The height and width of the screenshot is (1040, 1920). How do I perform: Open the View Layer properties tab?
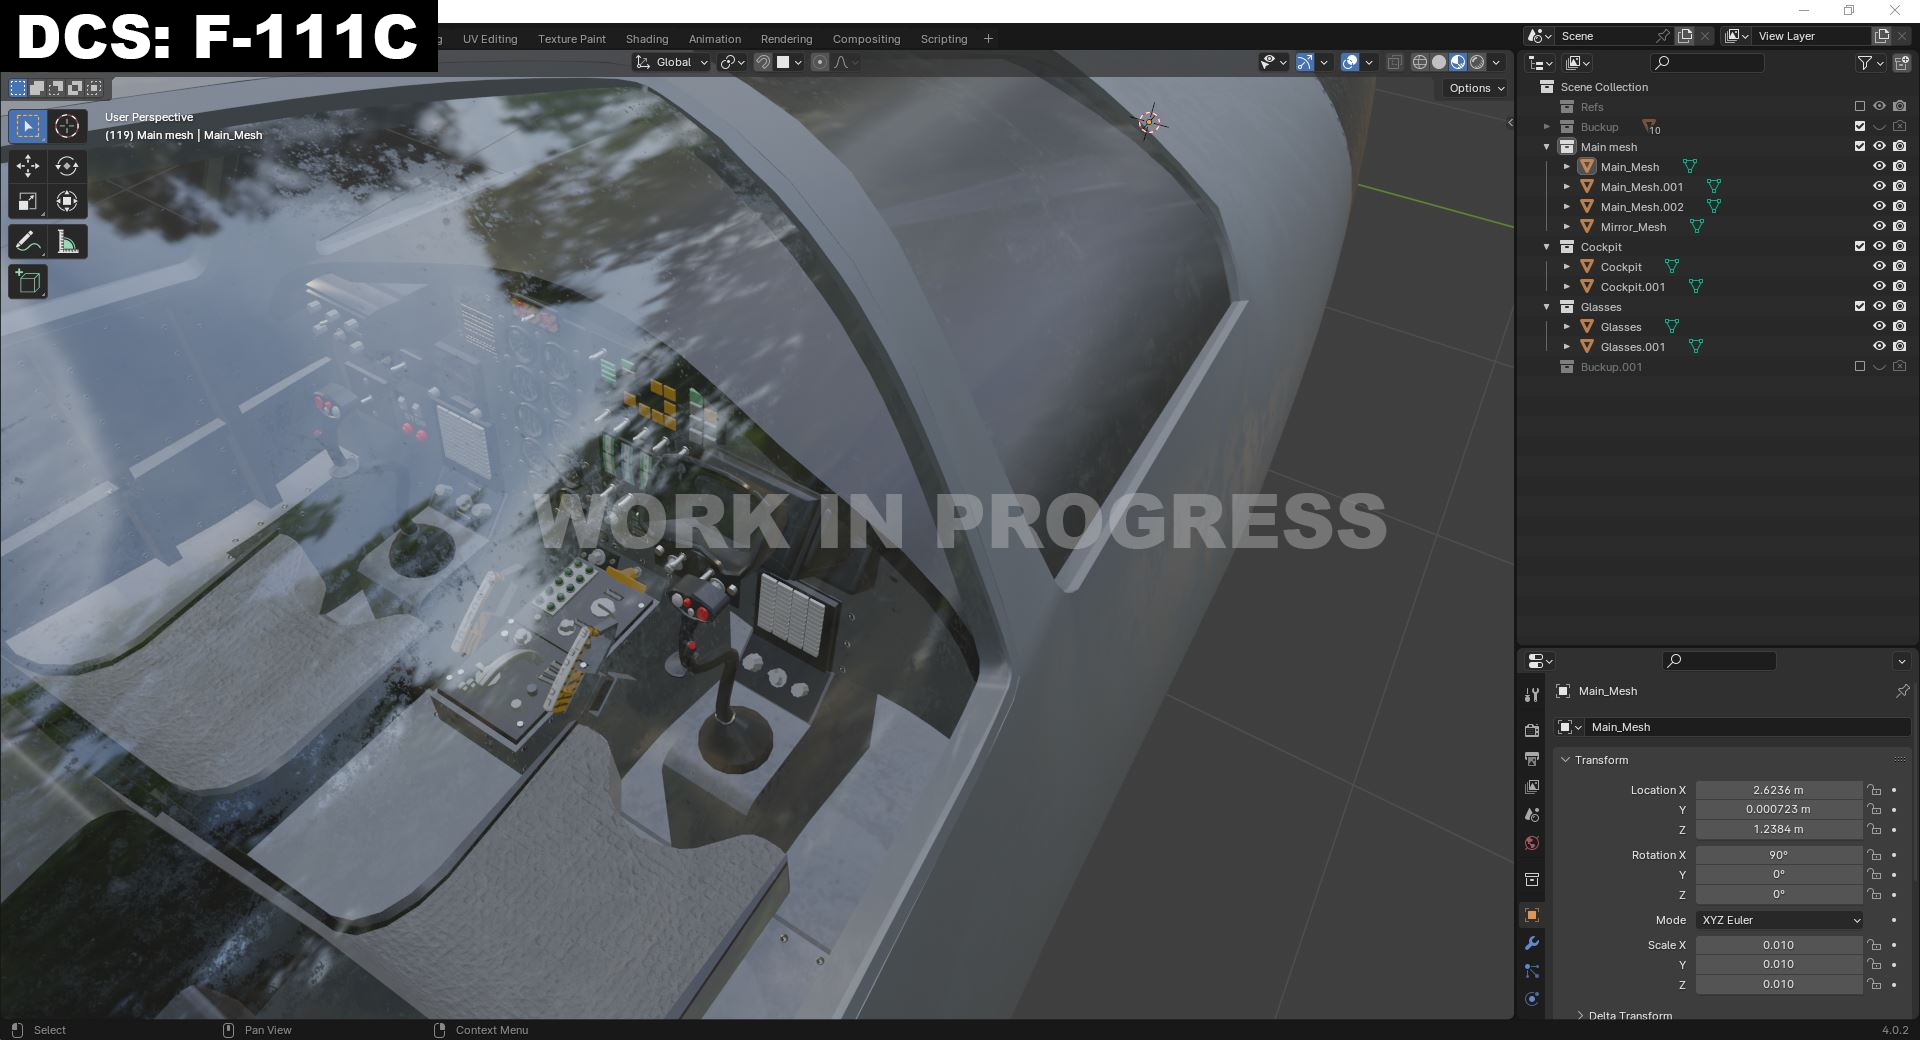click(x=1531, y=787)
